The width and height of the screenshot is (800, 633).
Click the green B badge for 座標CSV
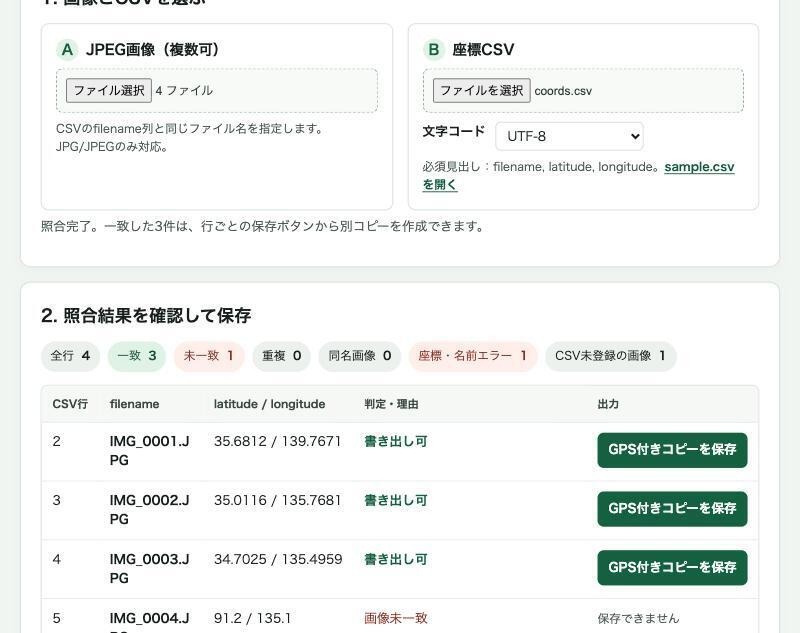(x=434, y=50)
